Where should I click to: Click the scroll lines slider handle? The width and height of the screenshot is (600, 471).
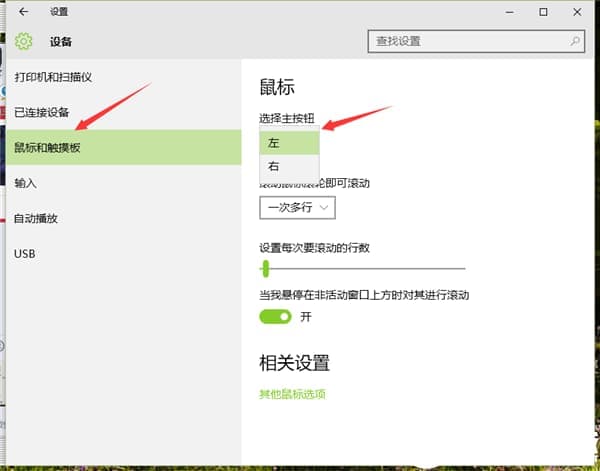point(266,269)
